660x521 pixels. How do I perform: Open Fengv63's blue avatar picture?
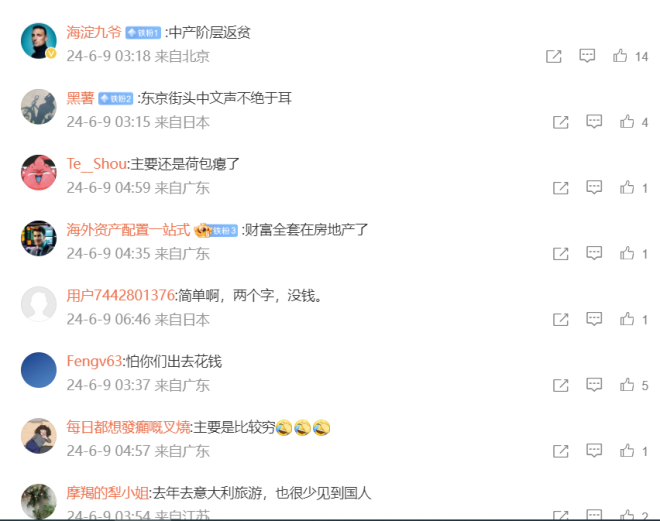pyautogui.click(x=39, y=370)
